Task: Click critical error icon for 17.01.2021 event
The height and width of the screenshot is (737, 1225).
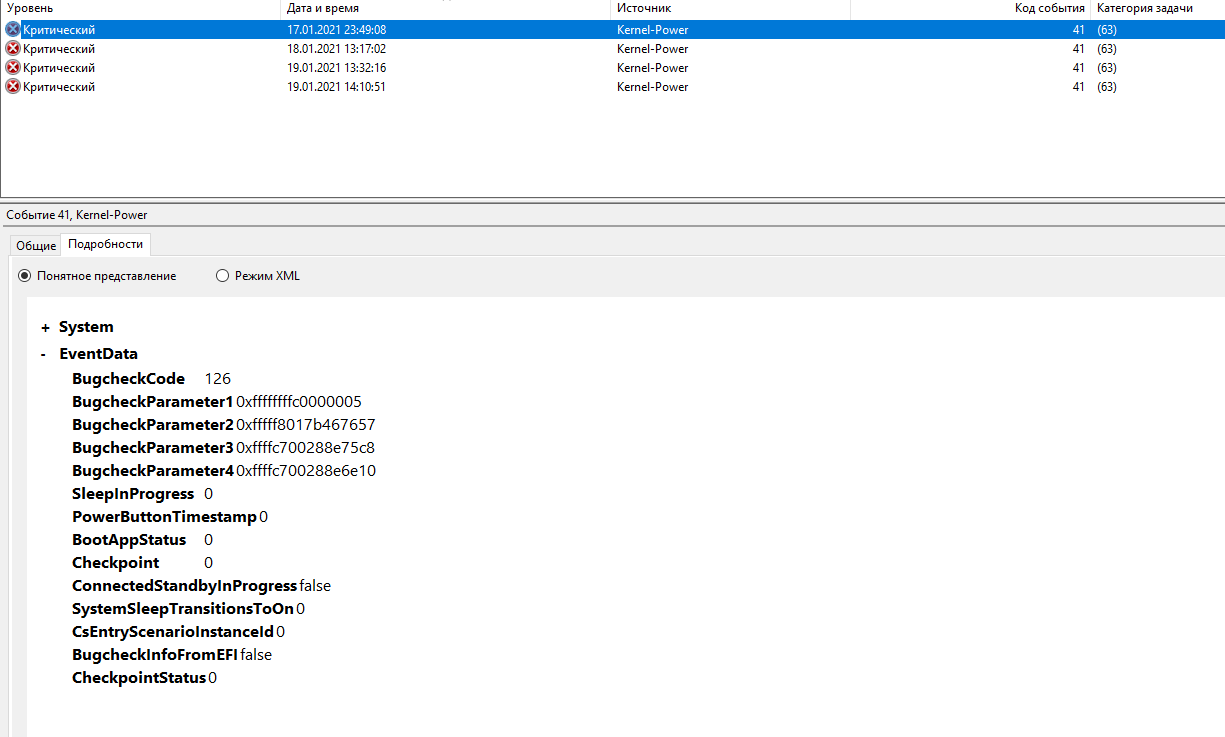Action: point(13,30)
